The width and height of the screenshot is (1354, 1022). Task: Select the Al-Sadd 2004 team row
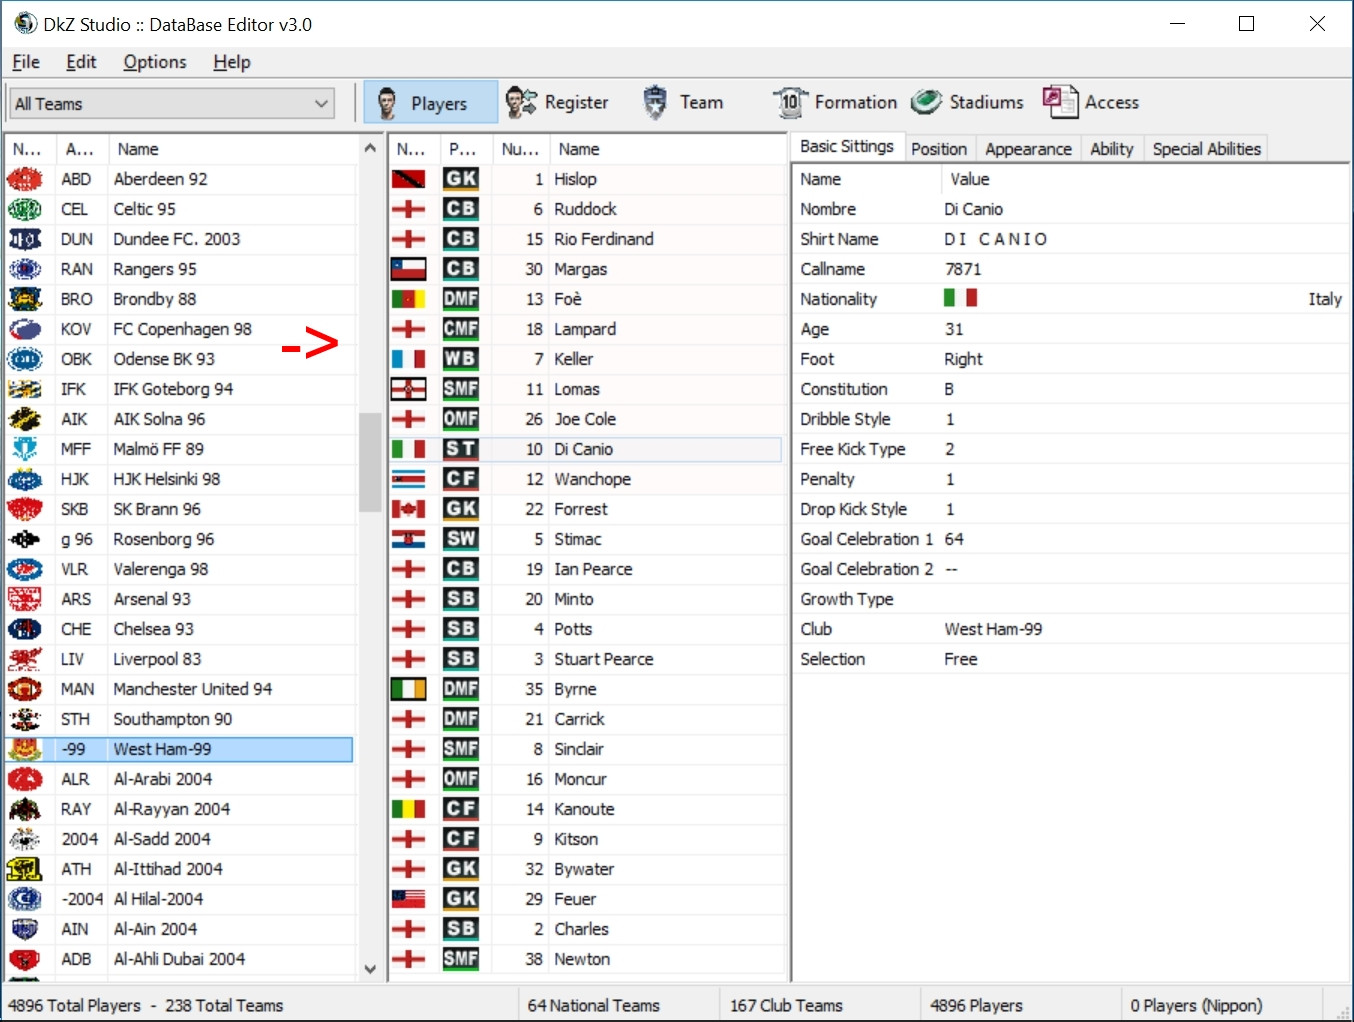[180, 839]
